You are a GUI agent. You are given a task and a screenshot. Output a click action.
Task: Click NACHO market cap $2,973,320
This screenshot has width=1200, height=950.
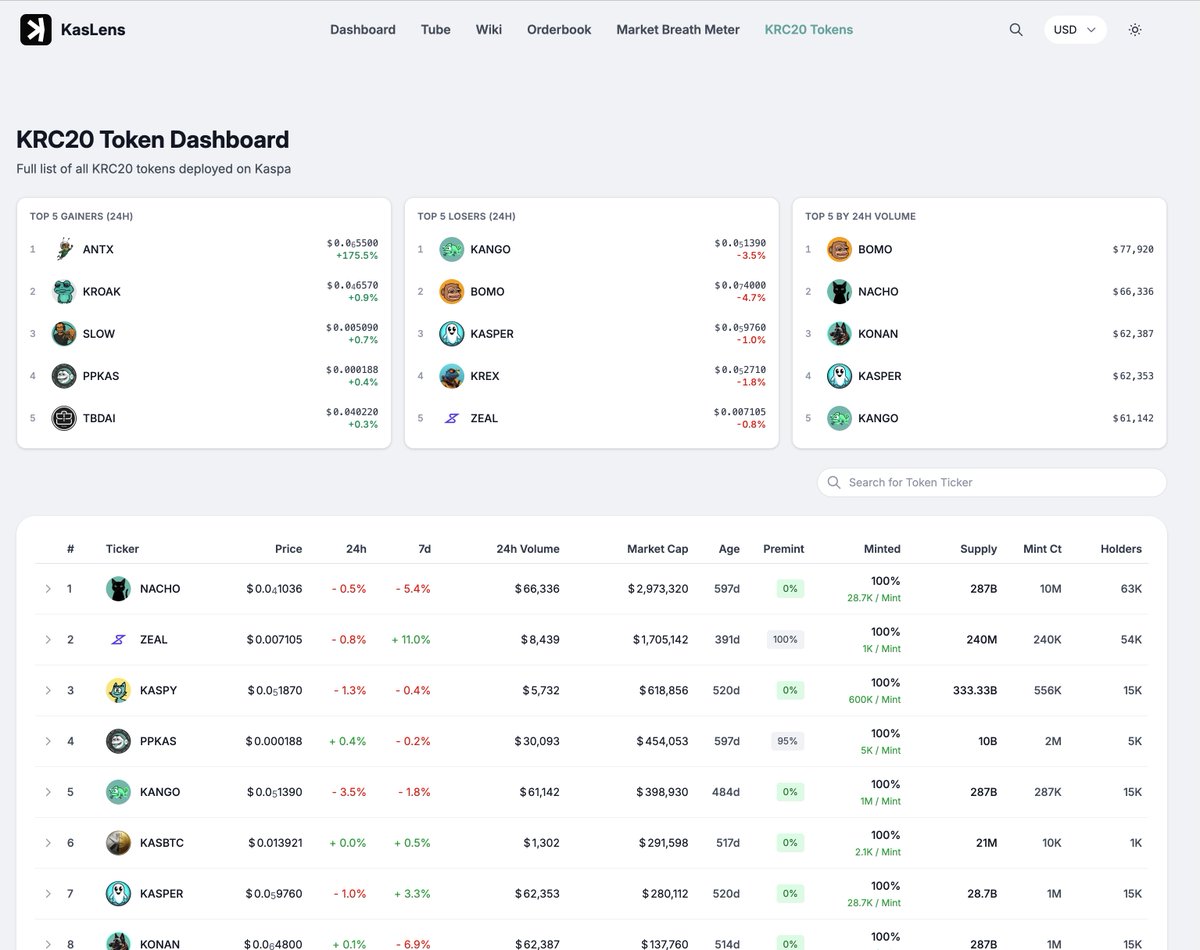pos(658,589)
